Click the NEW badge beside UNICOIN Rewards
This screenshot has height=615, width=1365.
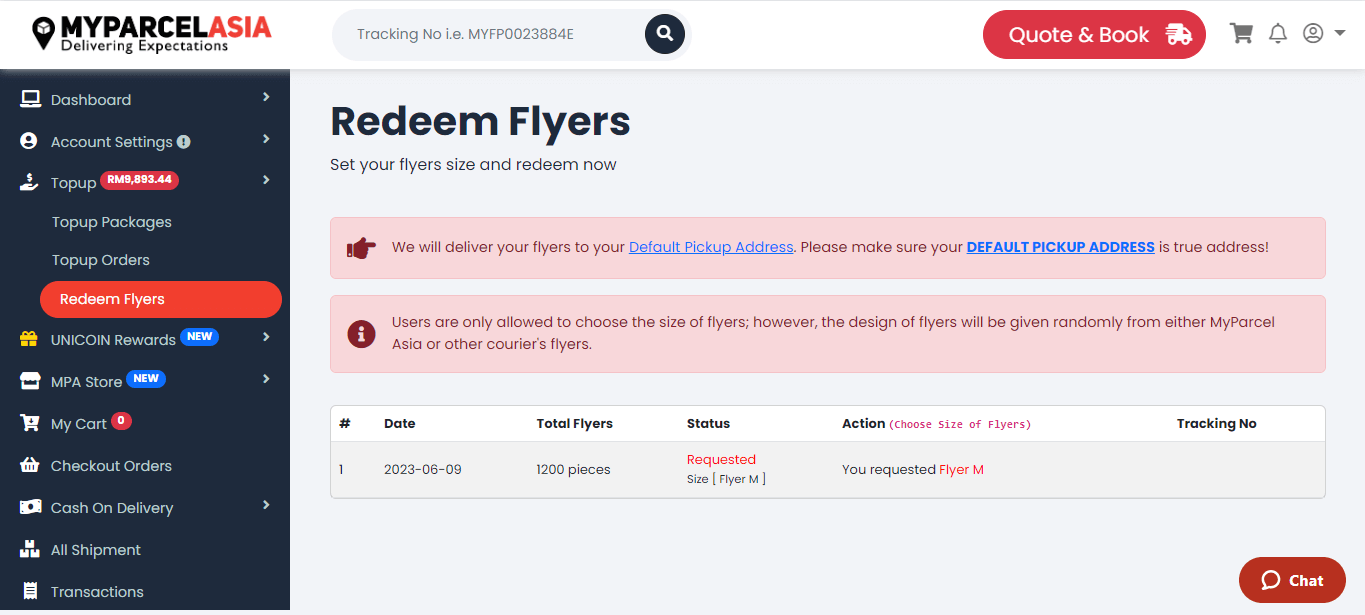click(x=199, y=337)
